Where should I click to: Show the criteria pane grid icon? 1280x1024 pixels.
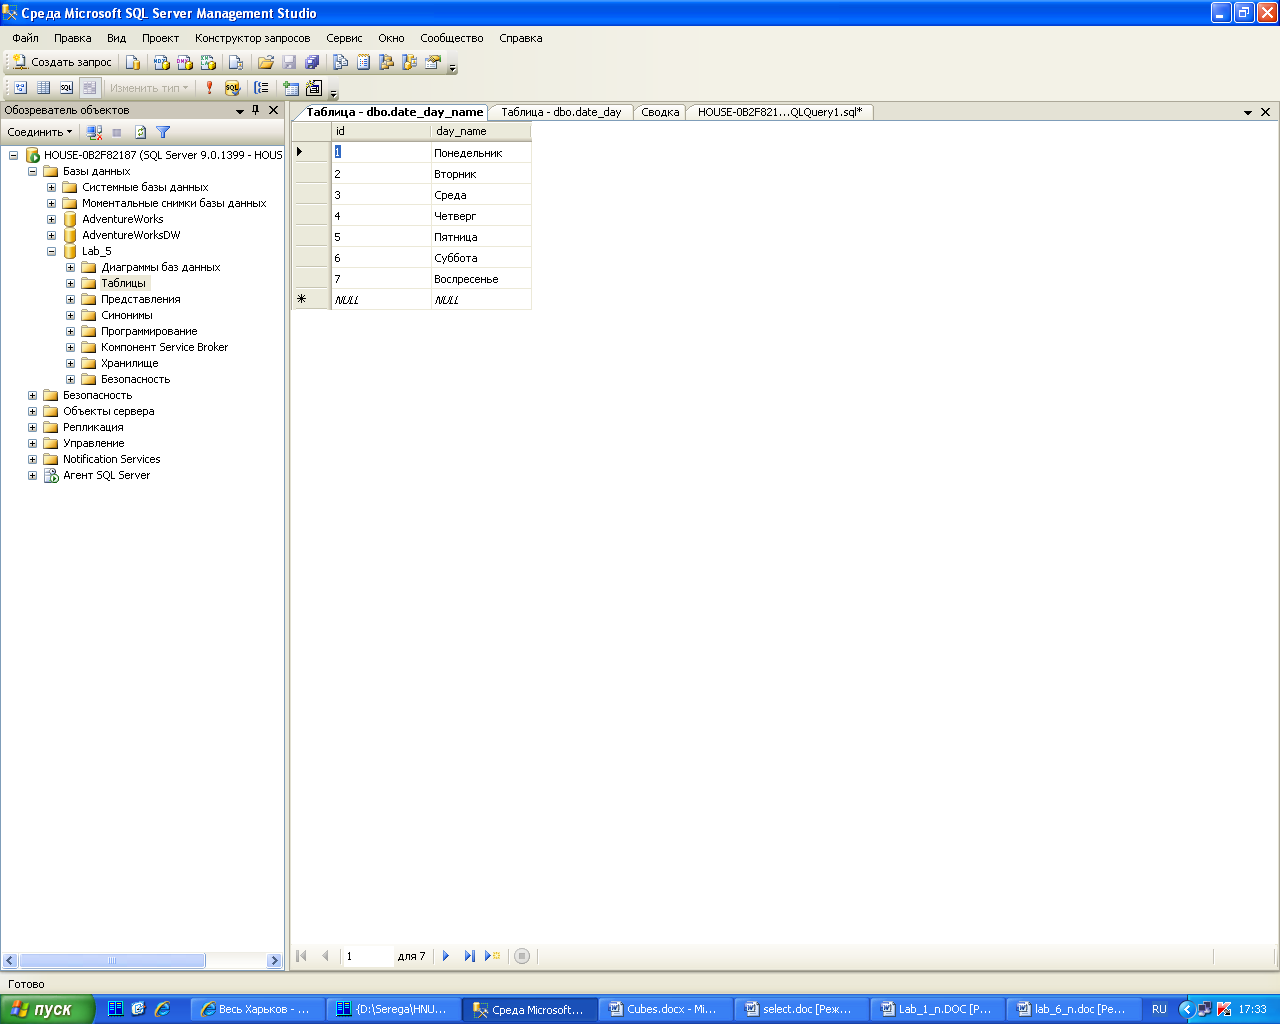pos(43,88)
